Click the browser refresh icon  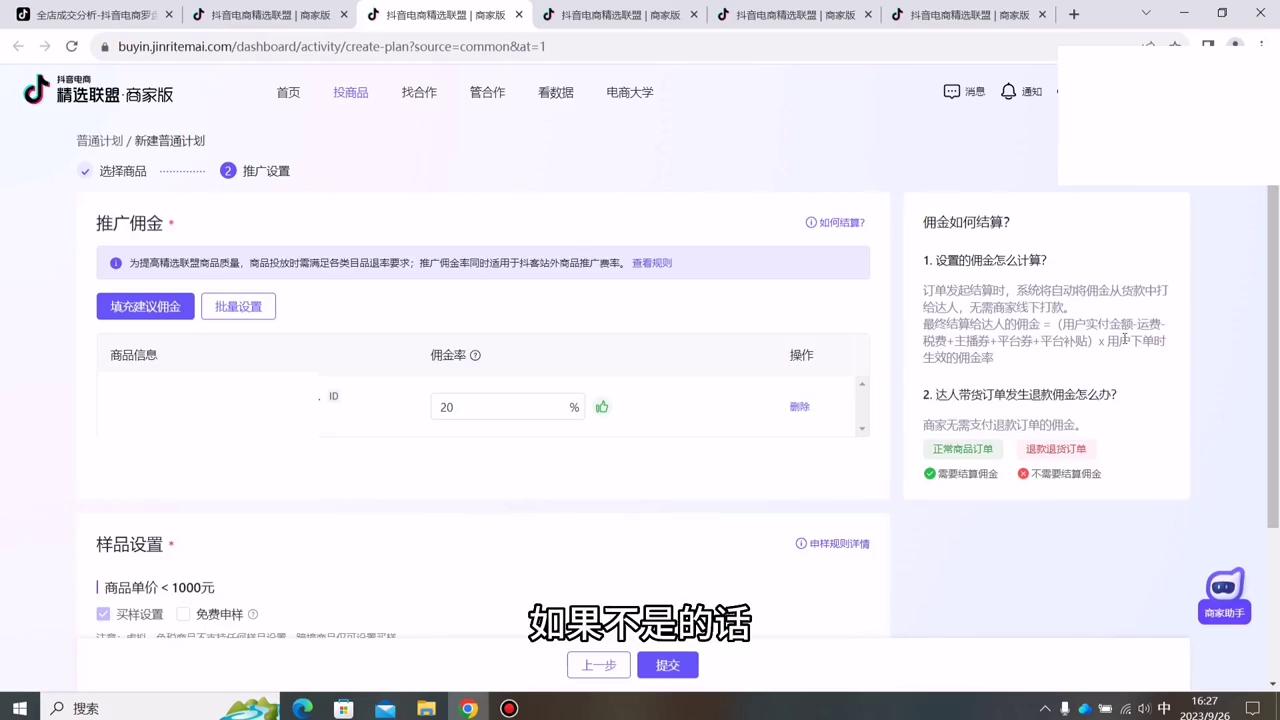click(x=71, y=46)
